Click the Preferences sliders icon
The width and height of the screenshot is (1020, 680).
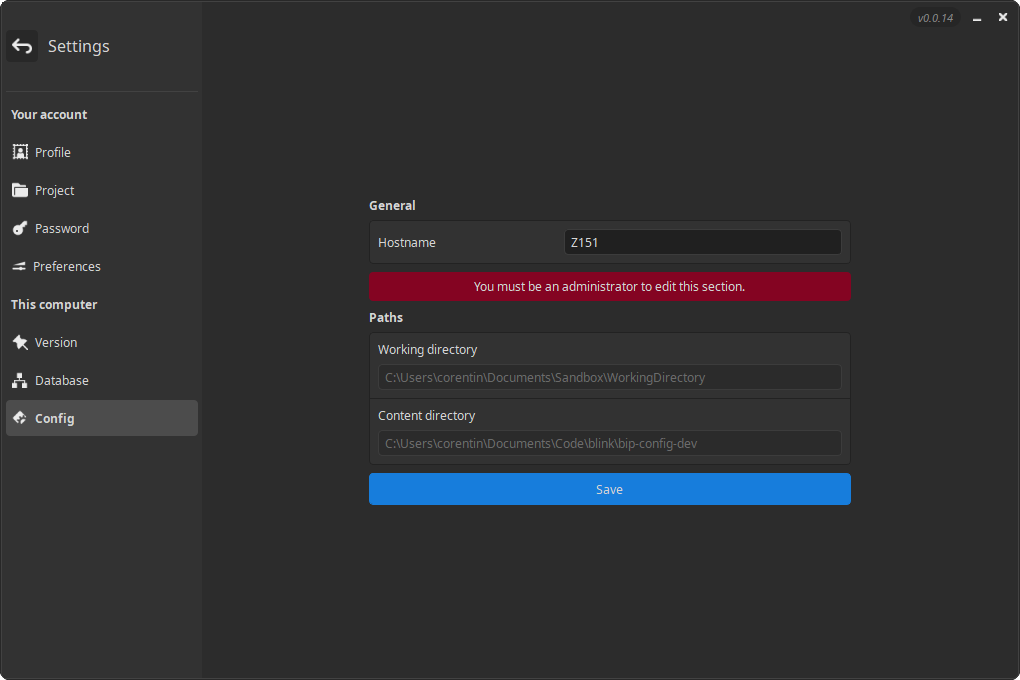coord(19,266)
